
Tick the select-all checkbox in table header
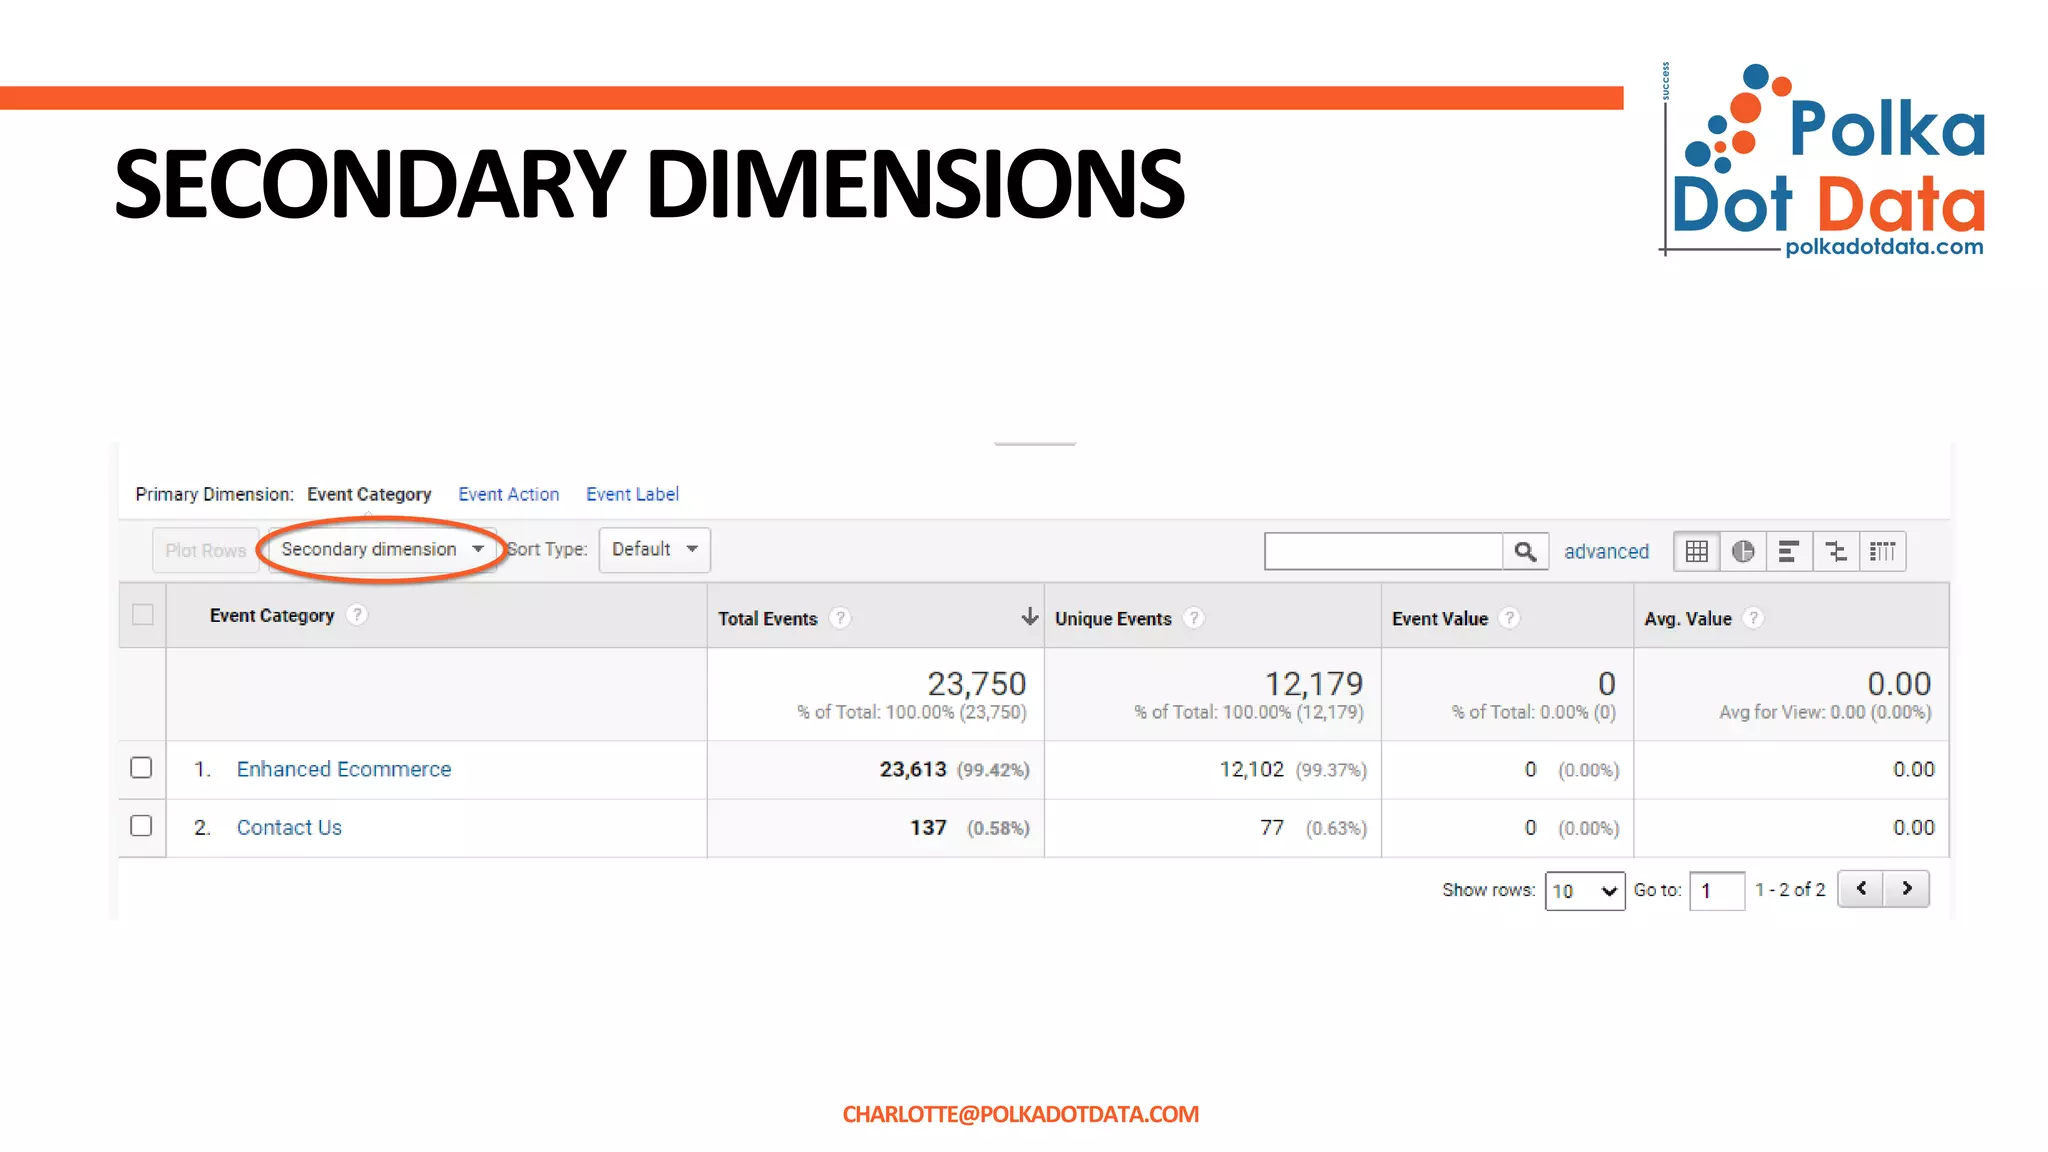click(x=143, y=614)
